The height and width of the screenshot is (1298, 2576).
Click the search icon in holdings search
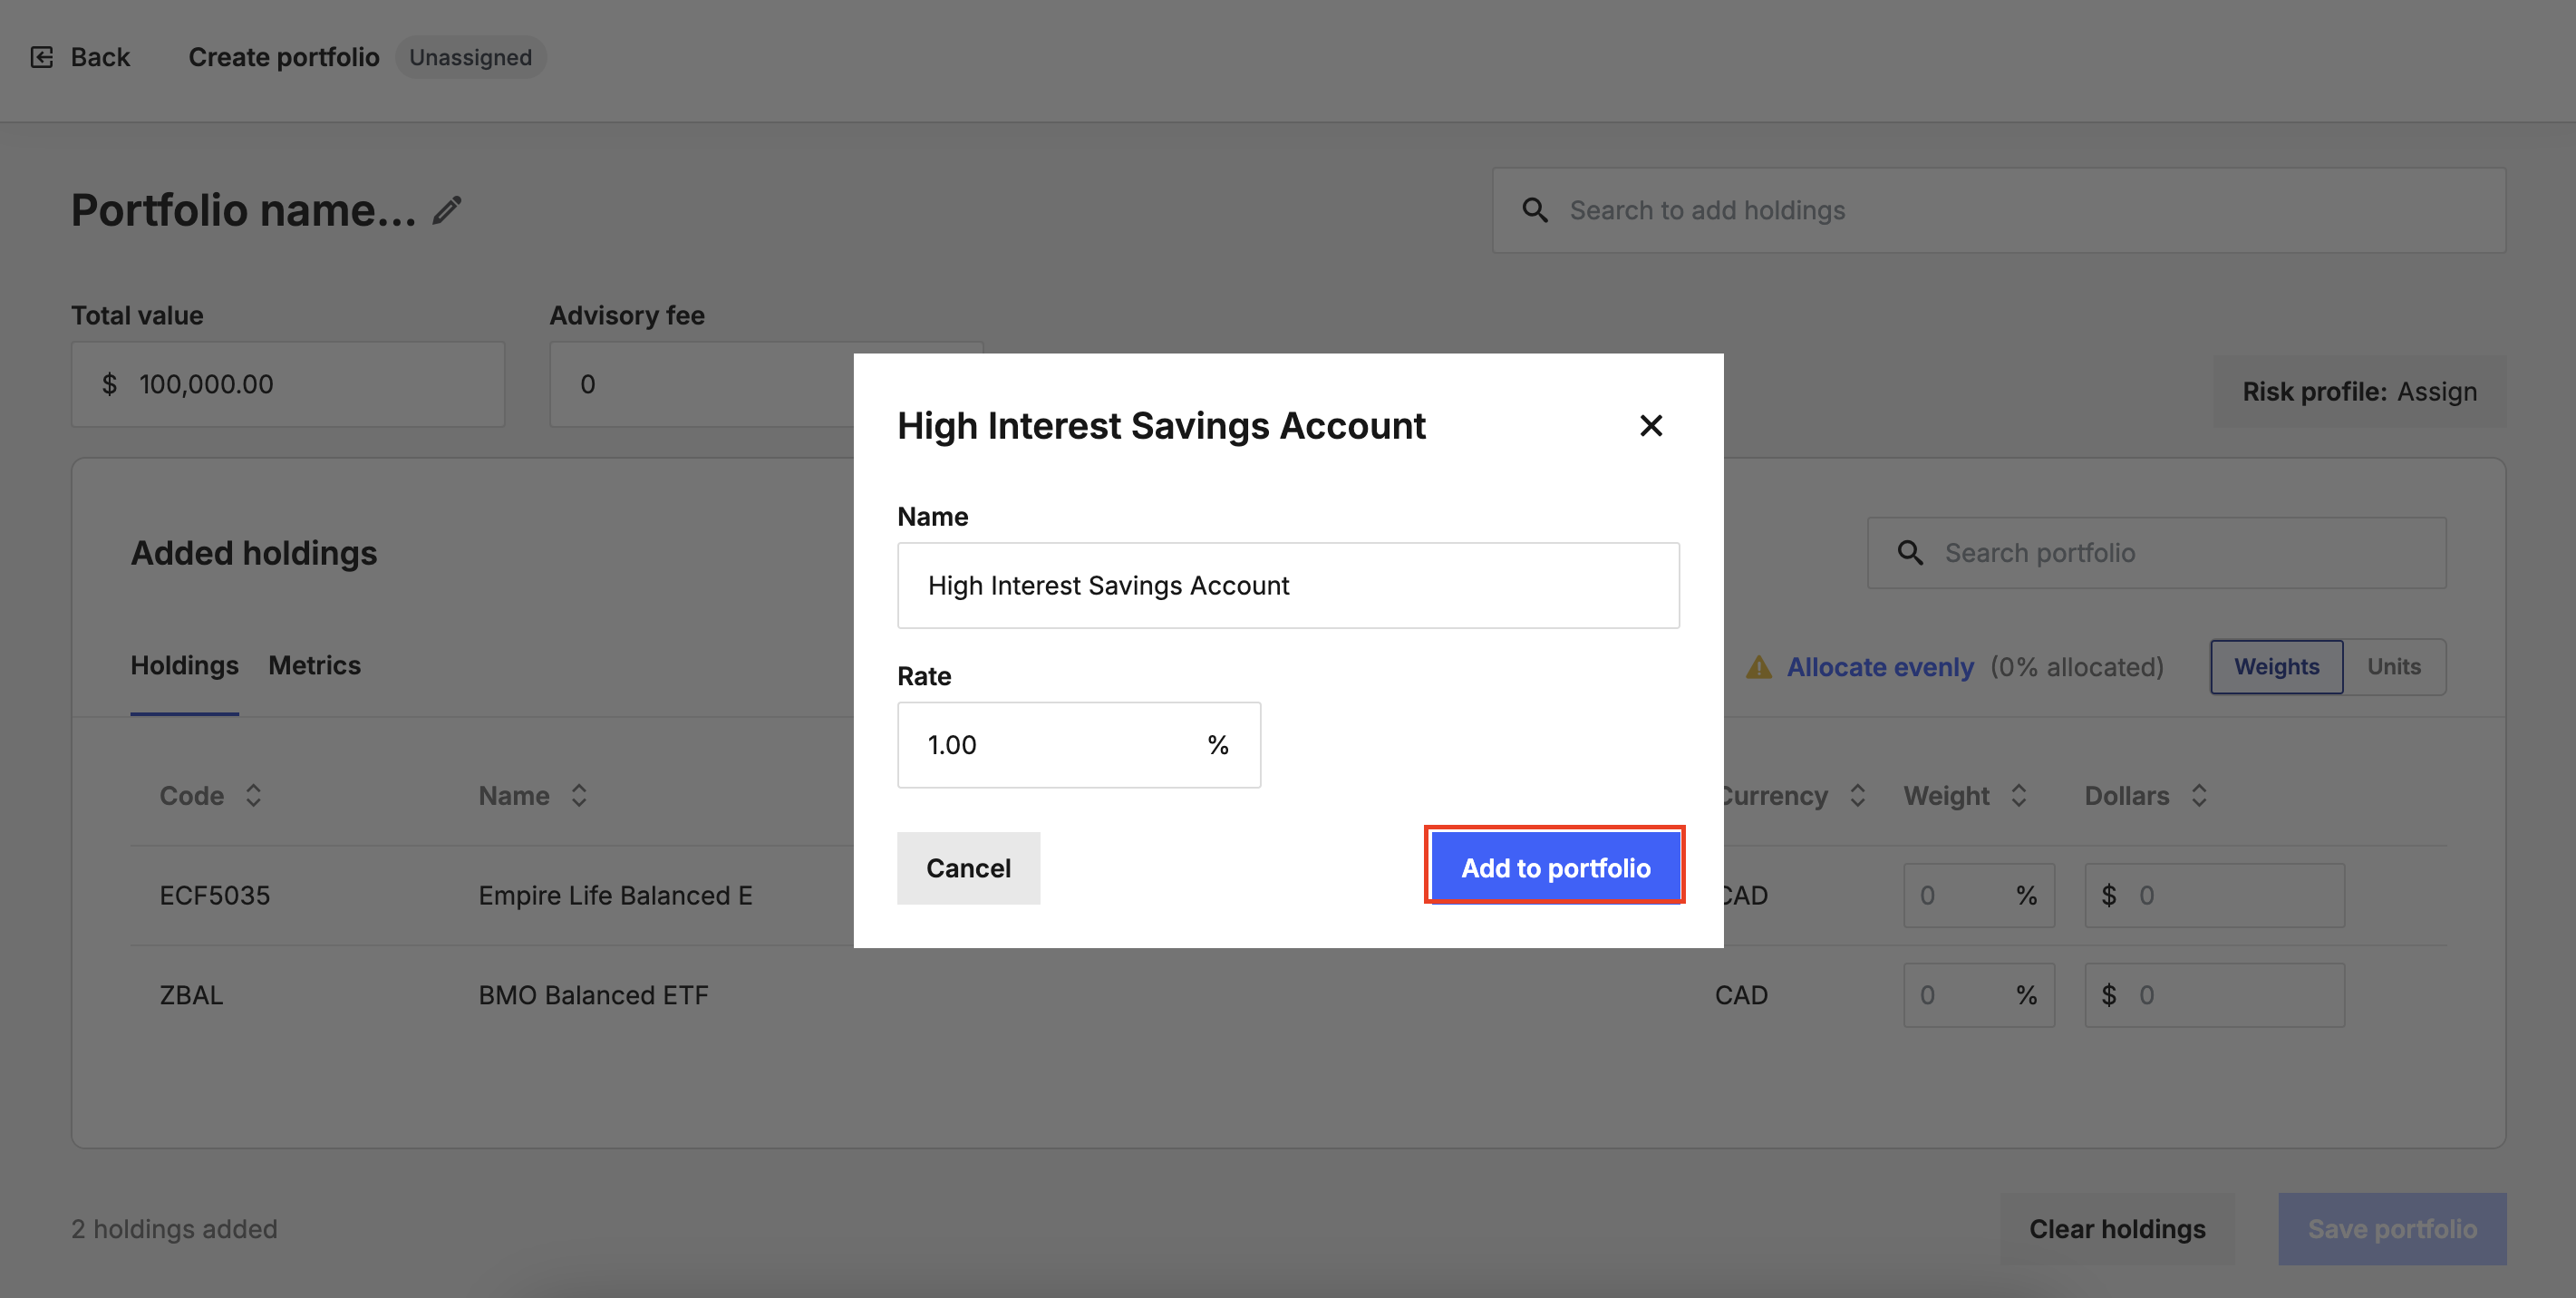coord(1535,210)
